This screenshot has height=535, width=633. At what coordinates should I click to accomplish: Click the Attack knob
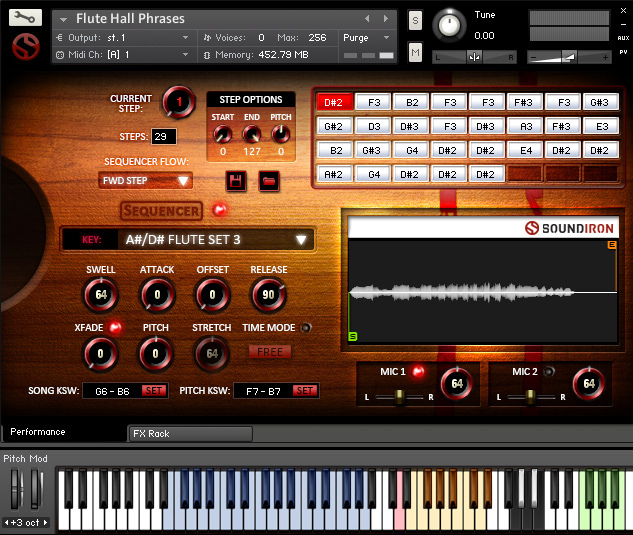157,295
